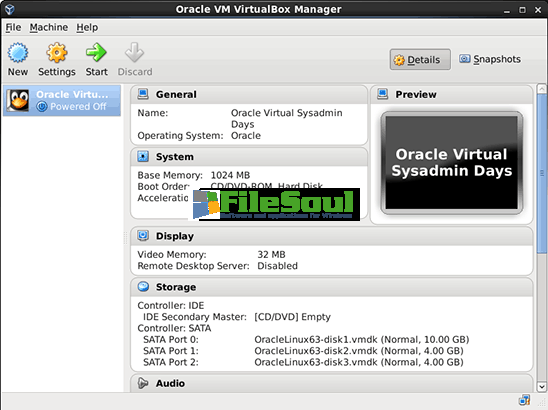Screen dimensions: 548x410
Task: Click the New virtual machine icon
Action: point(18,53)
